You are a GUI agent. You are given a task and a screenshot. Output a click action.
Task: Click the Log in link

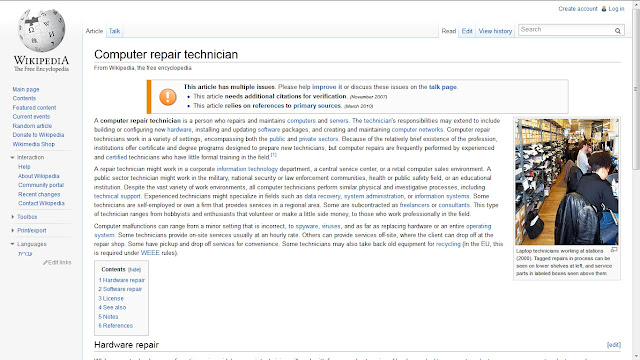pos(616,9)
